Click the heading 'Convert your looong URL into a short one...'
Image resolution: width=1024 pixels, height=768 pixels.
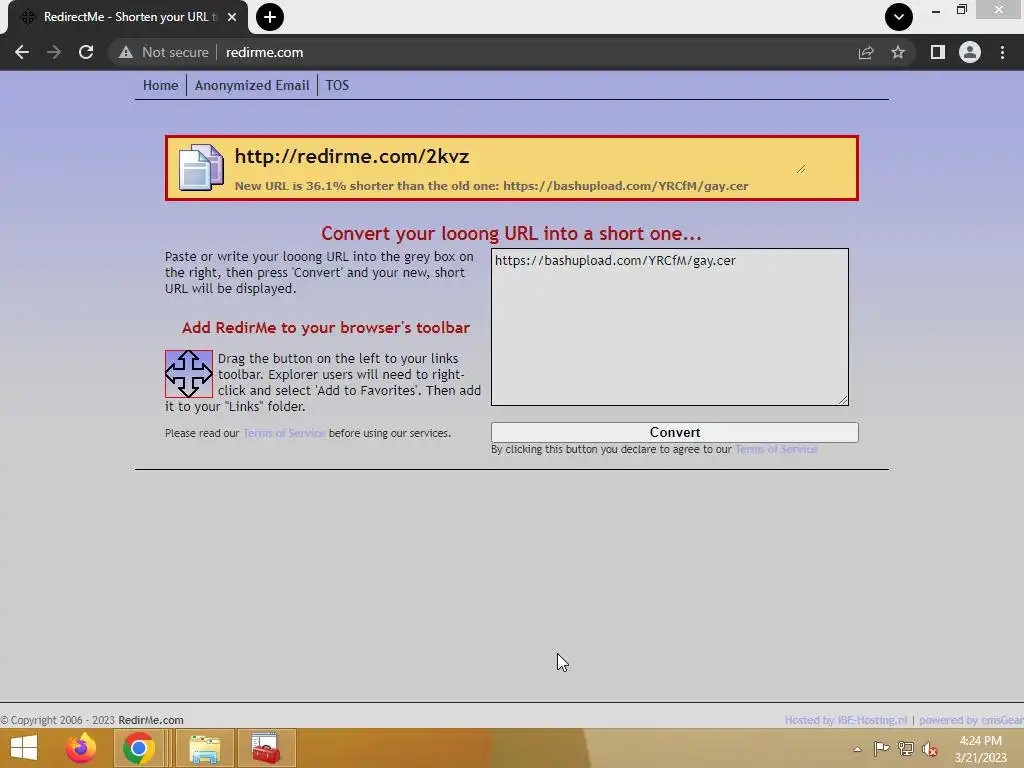coord(511,234)
